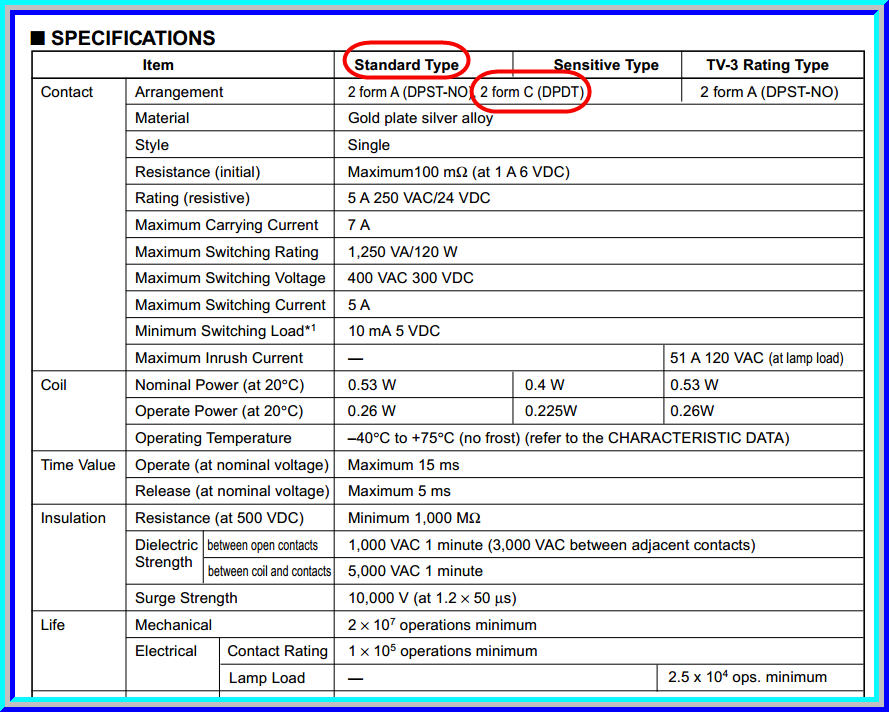Select the 400 VAC 300 VDC value

[410, 278]
